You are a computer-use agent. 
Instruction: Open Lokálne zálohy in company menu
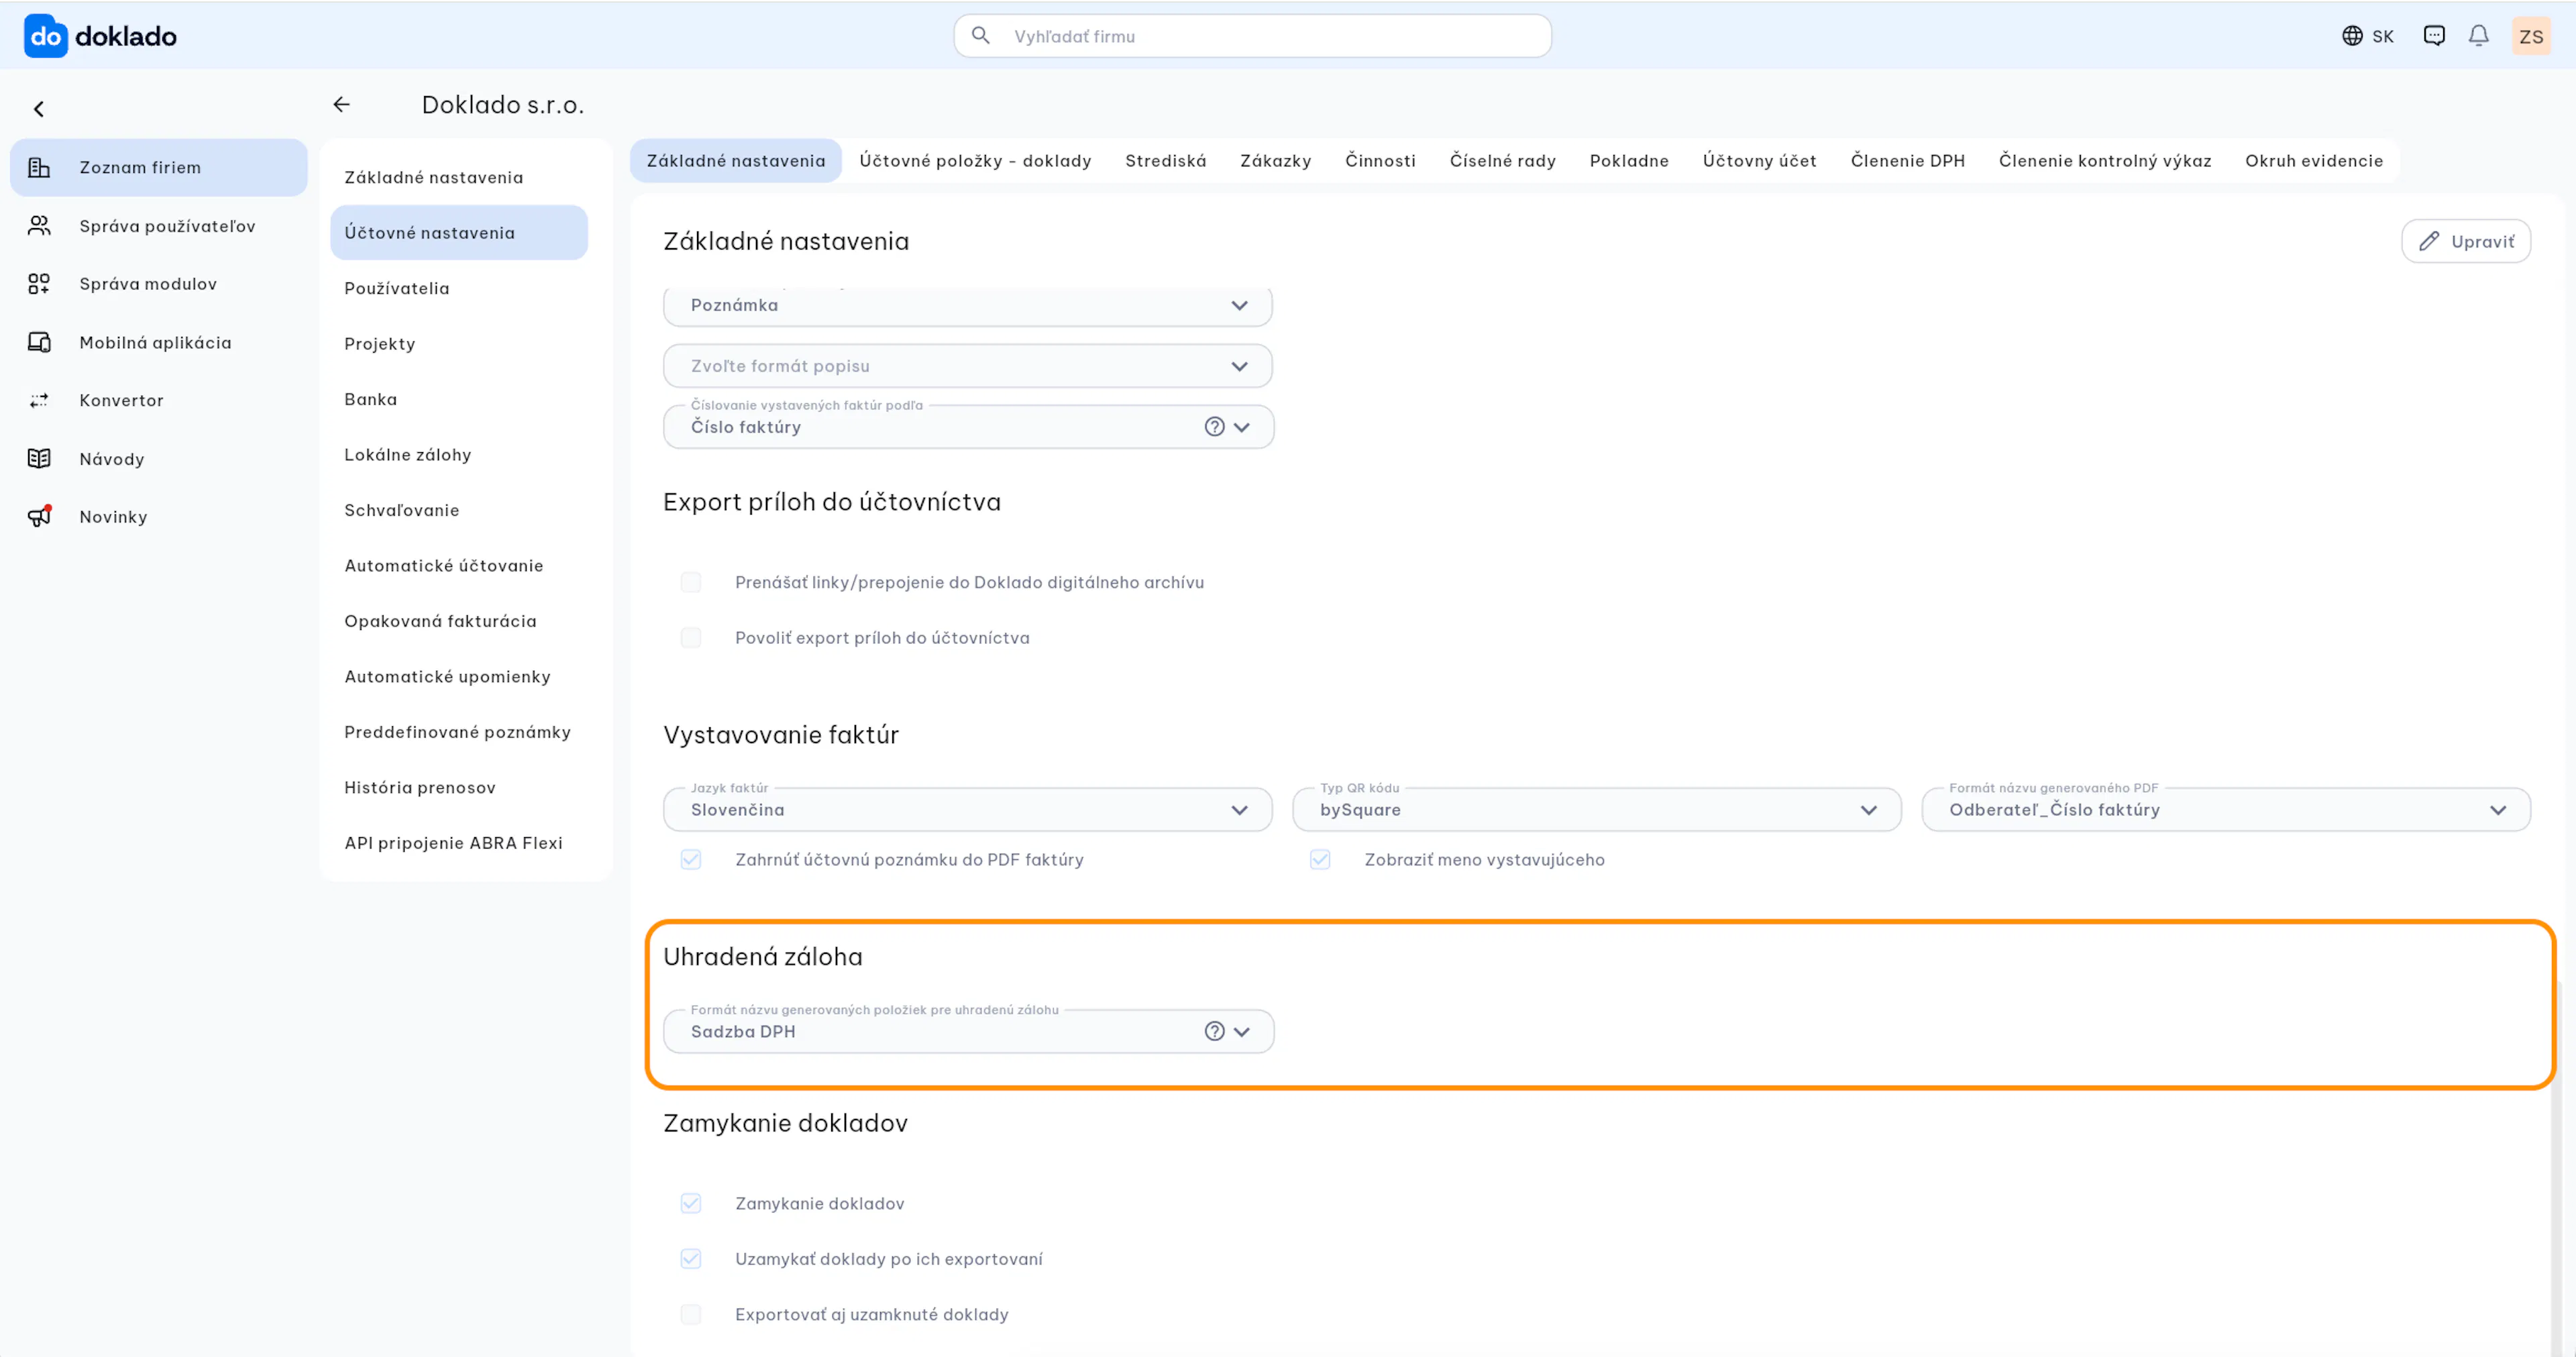coord(459,455)
